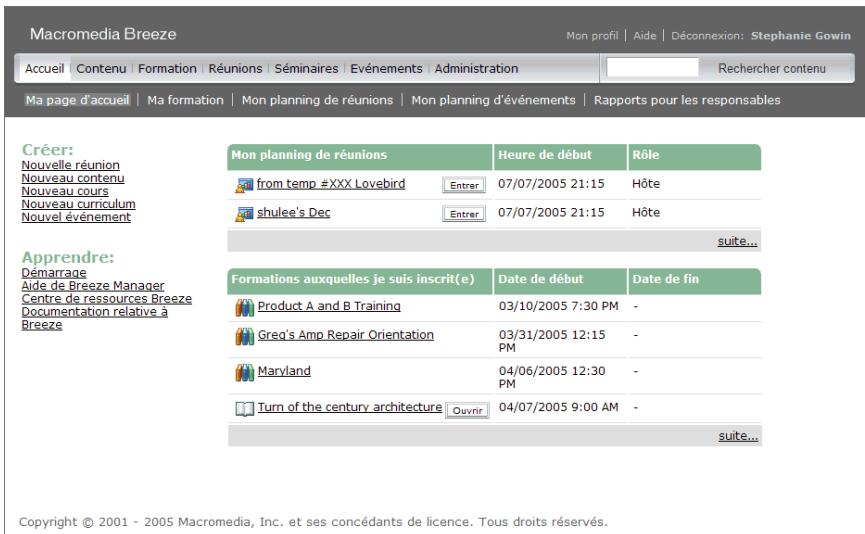Click Entrer button for from temp #XXX Lovebird
This screenshot has height=534, width=865.
(x=464, y=185)
